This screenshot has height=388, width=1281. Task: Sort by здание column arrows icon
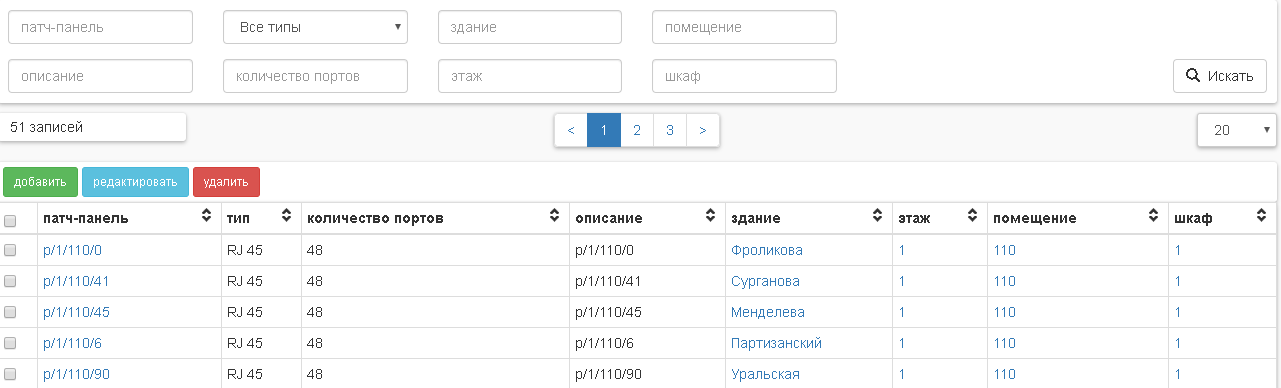[878, 216]
